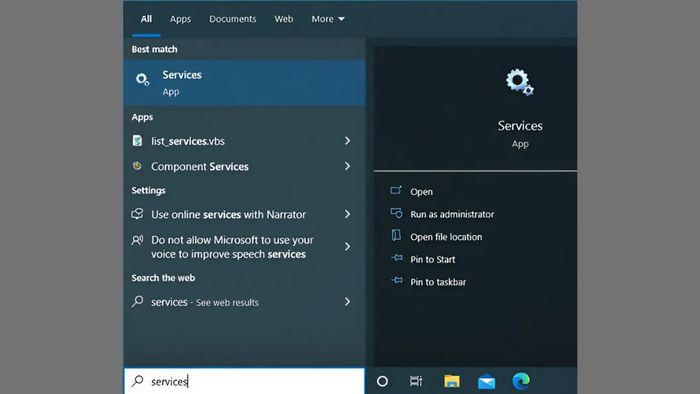Image resolution: width=700 pixels, height=394 pixels.
Task: Click the Narrator online services settings icon
Action: click(138, 214)
